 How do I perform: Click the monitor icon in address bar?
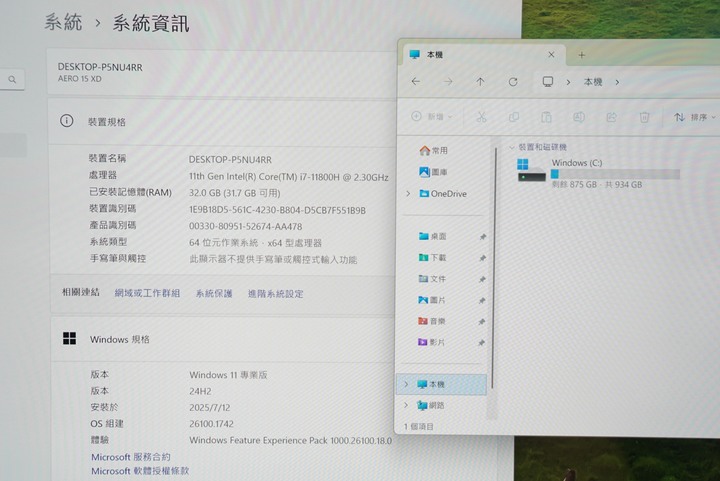[547, 82]
